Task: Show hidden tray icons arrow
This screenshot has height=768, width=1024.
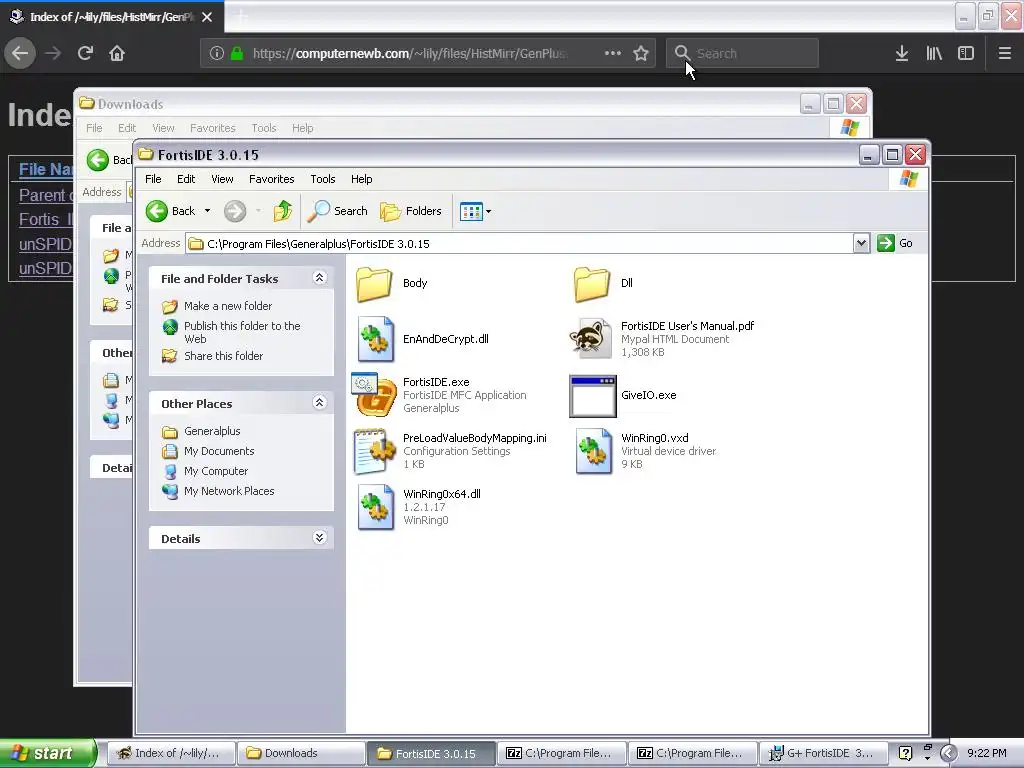Action: click(x=948, y=753)
